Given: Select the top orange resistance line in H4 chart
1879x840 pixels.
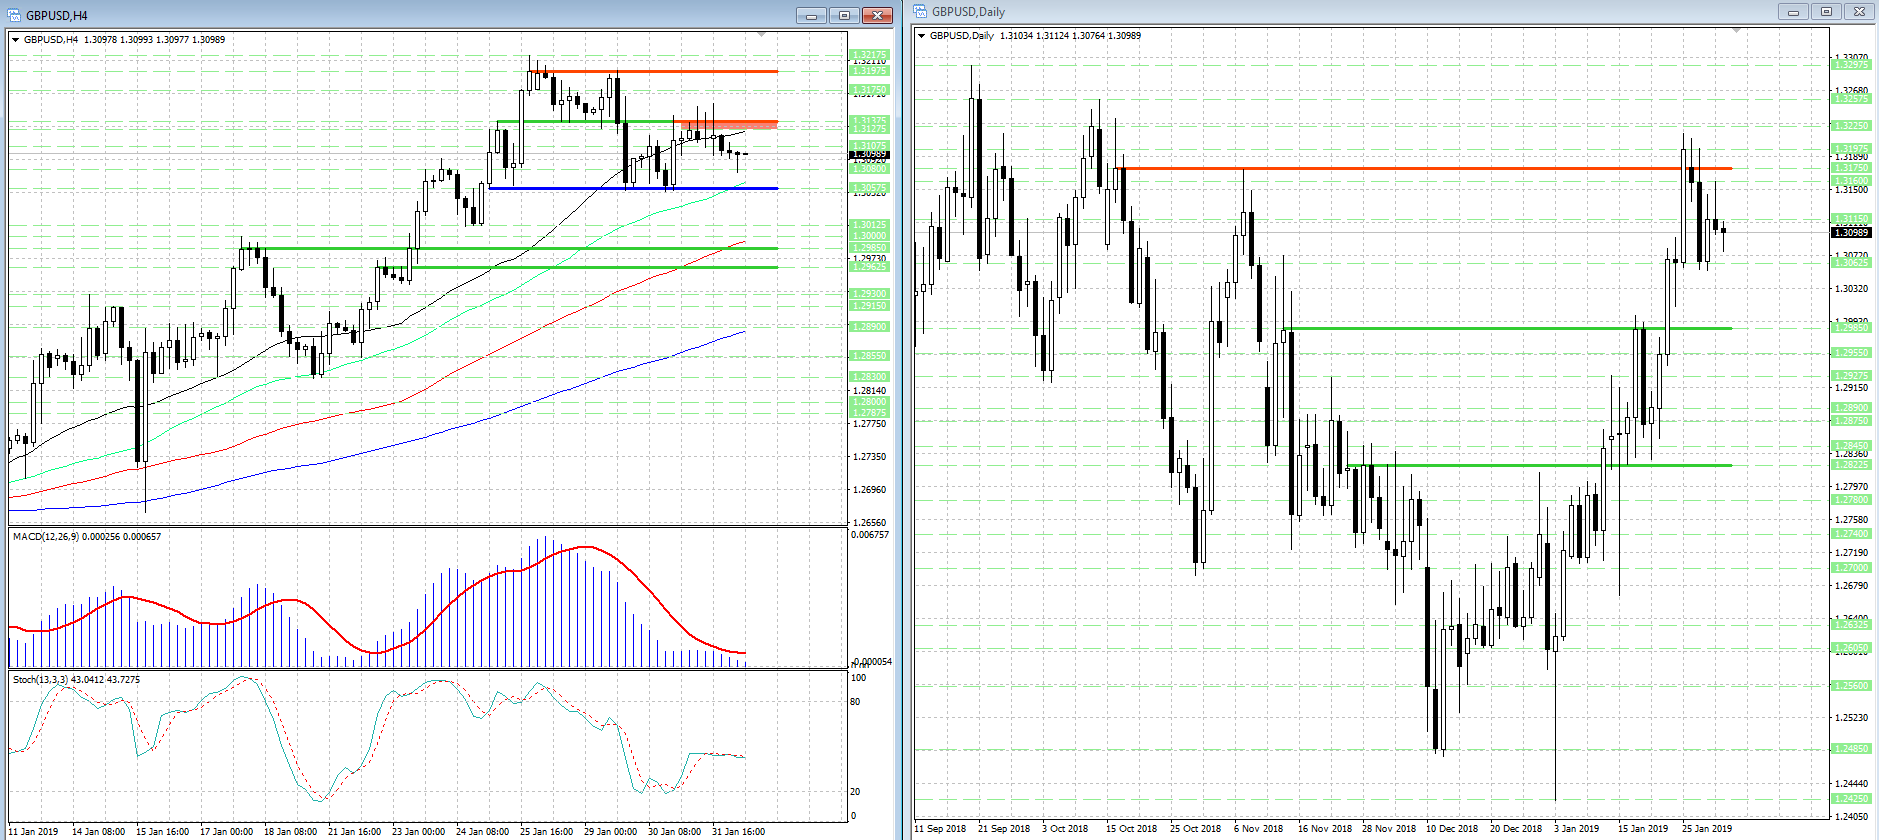Looking at the screenshot, I should [x=654, y=71].
